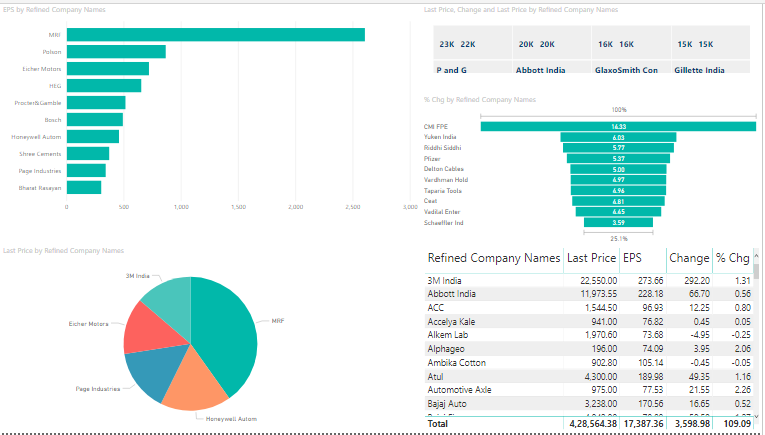Sort table by Last Price column header
The height and width of the screenshot is (435, 765).
click(x=590, y=258)
